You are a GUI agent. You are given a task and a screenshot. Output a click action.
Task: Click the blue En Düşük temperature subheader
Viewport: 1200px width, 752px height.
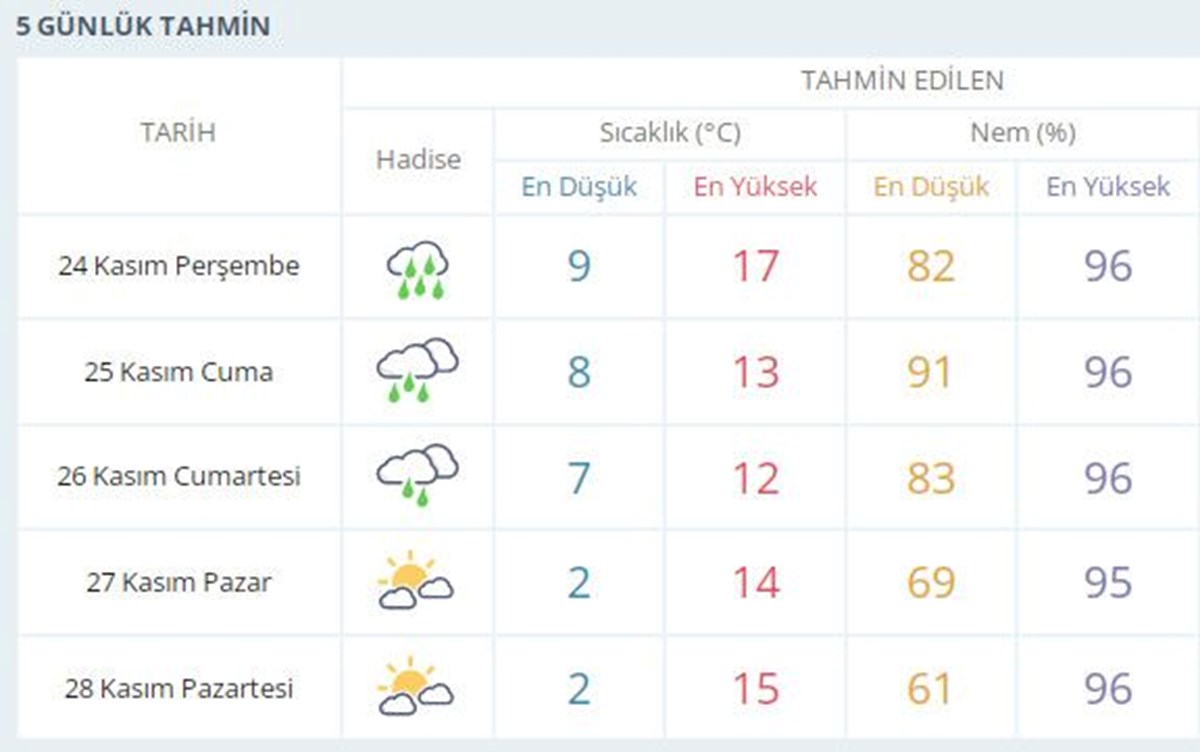[579, 187]
